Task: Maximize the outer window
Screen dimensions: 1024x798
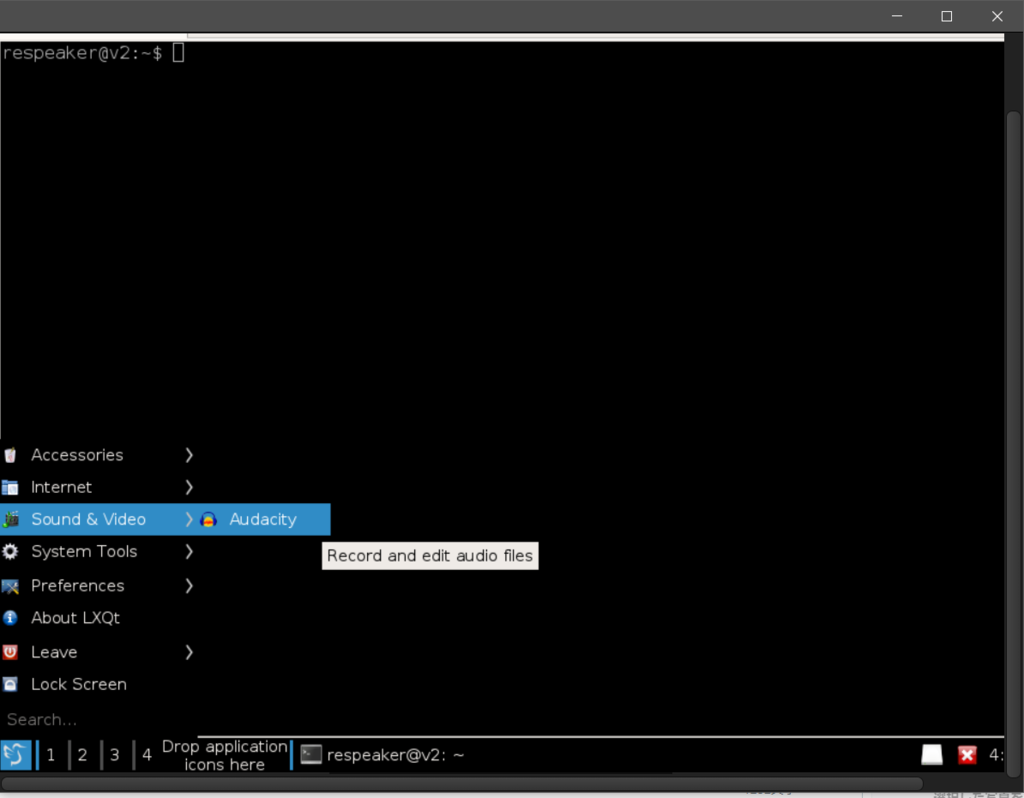Action: pos(946,16)
